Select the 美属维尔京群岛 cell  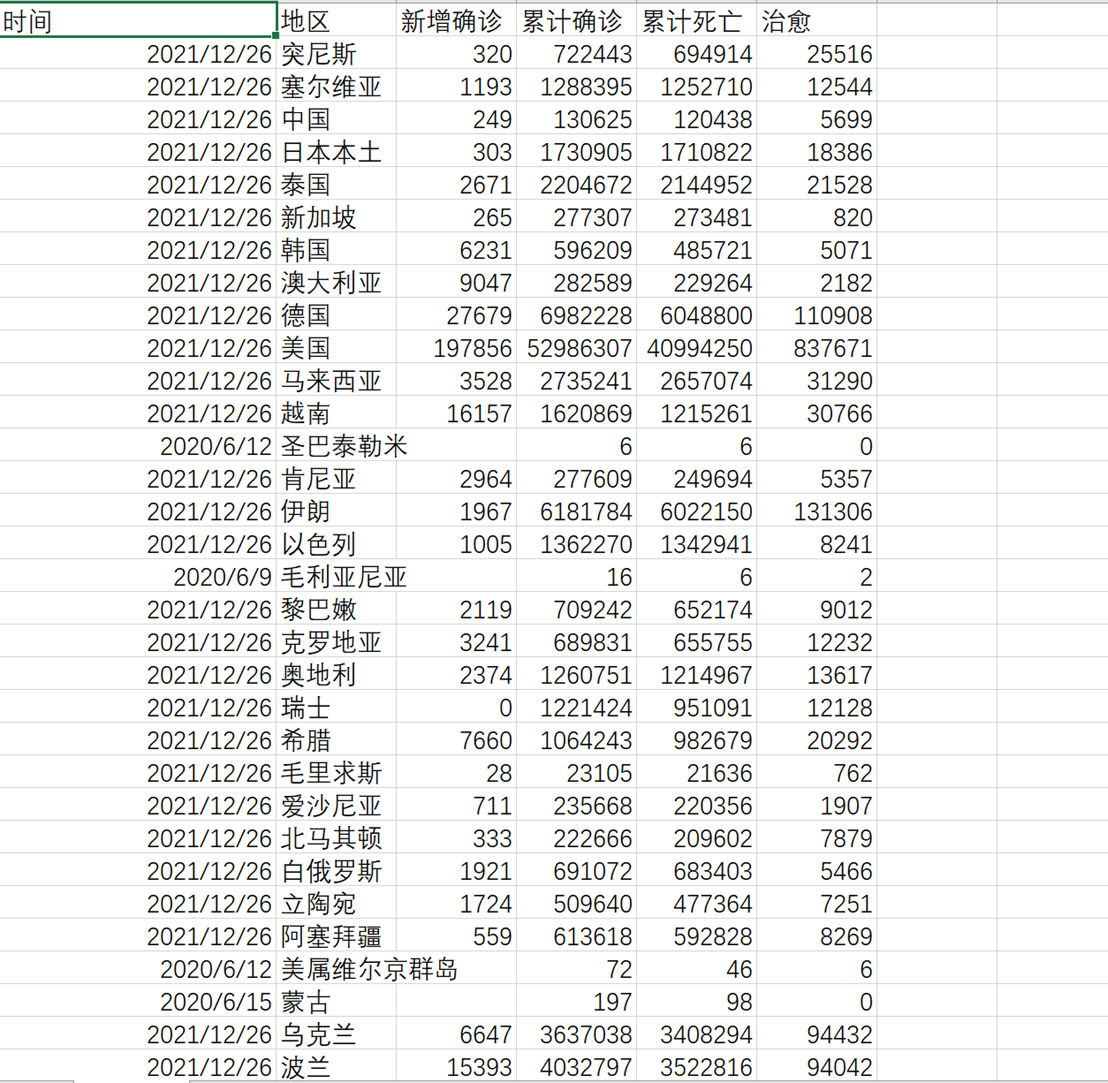(336, 969)
